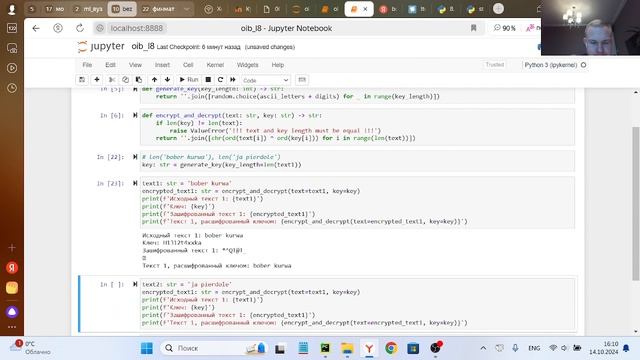Click the Jupyter logo

(x=101, y=46)
